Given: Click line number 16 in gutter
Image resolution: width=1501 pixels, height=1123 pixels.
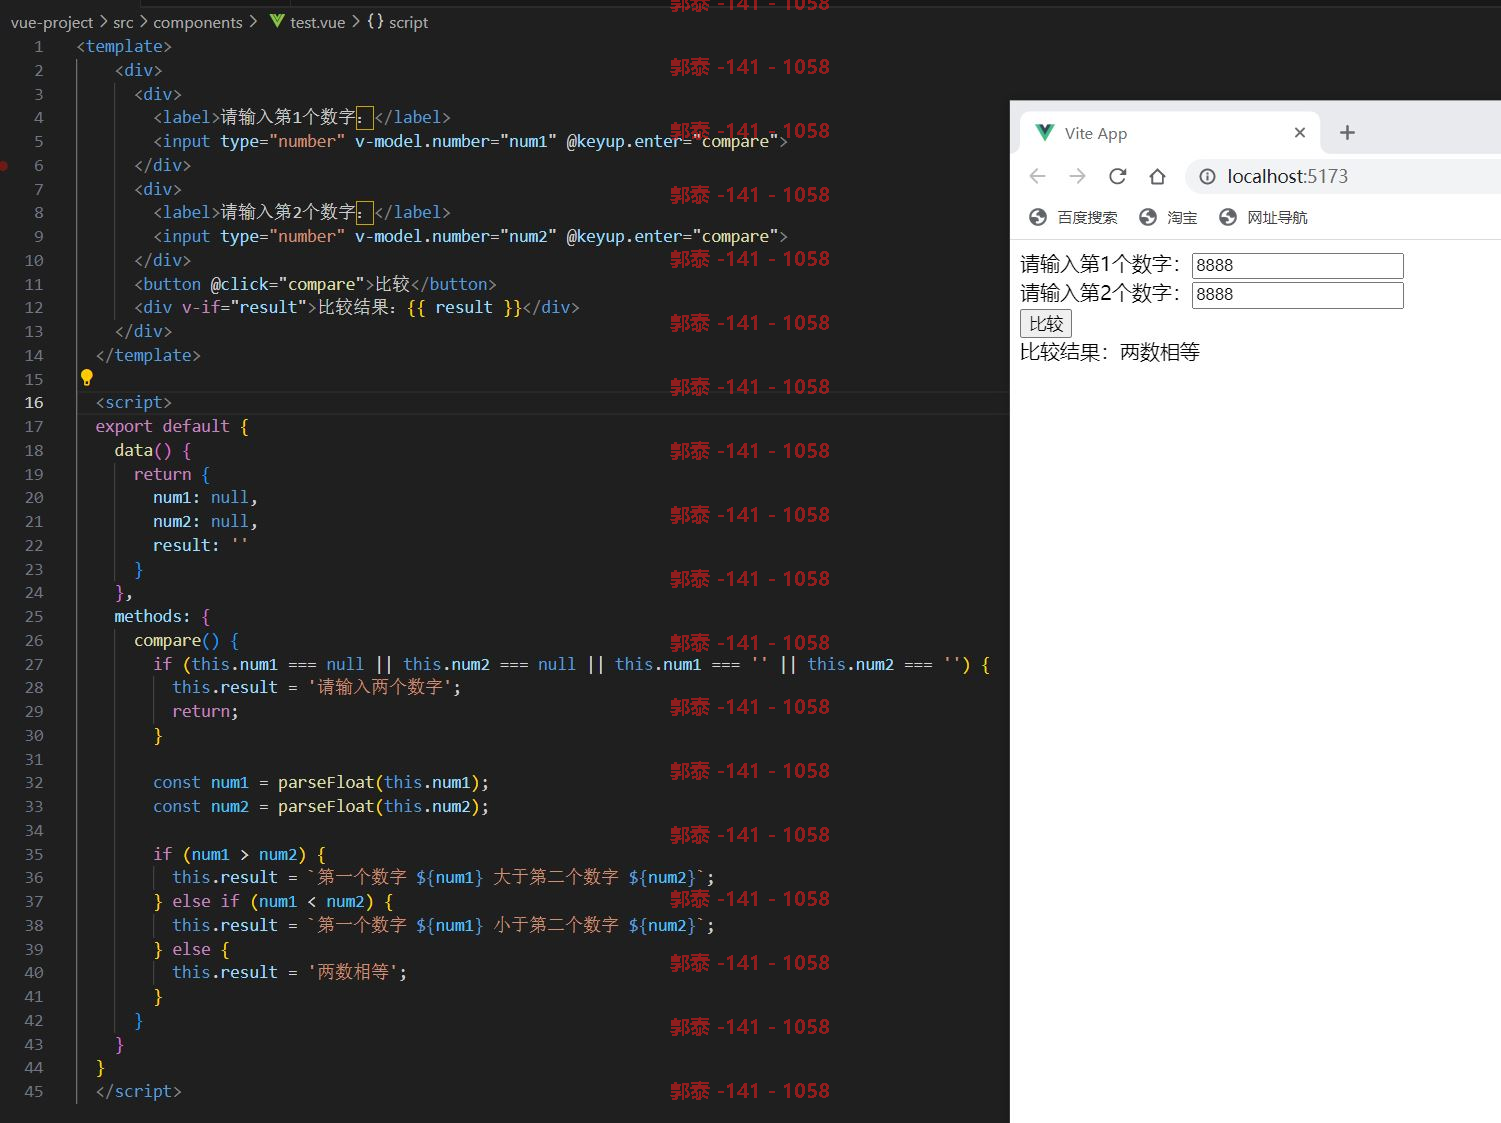Looking at the screenshot, I should 34,402.
